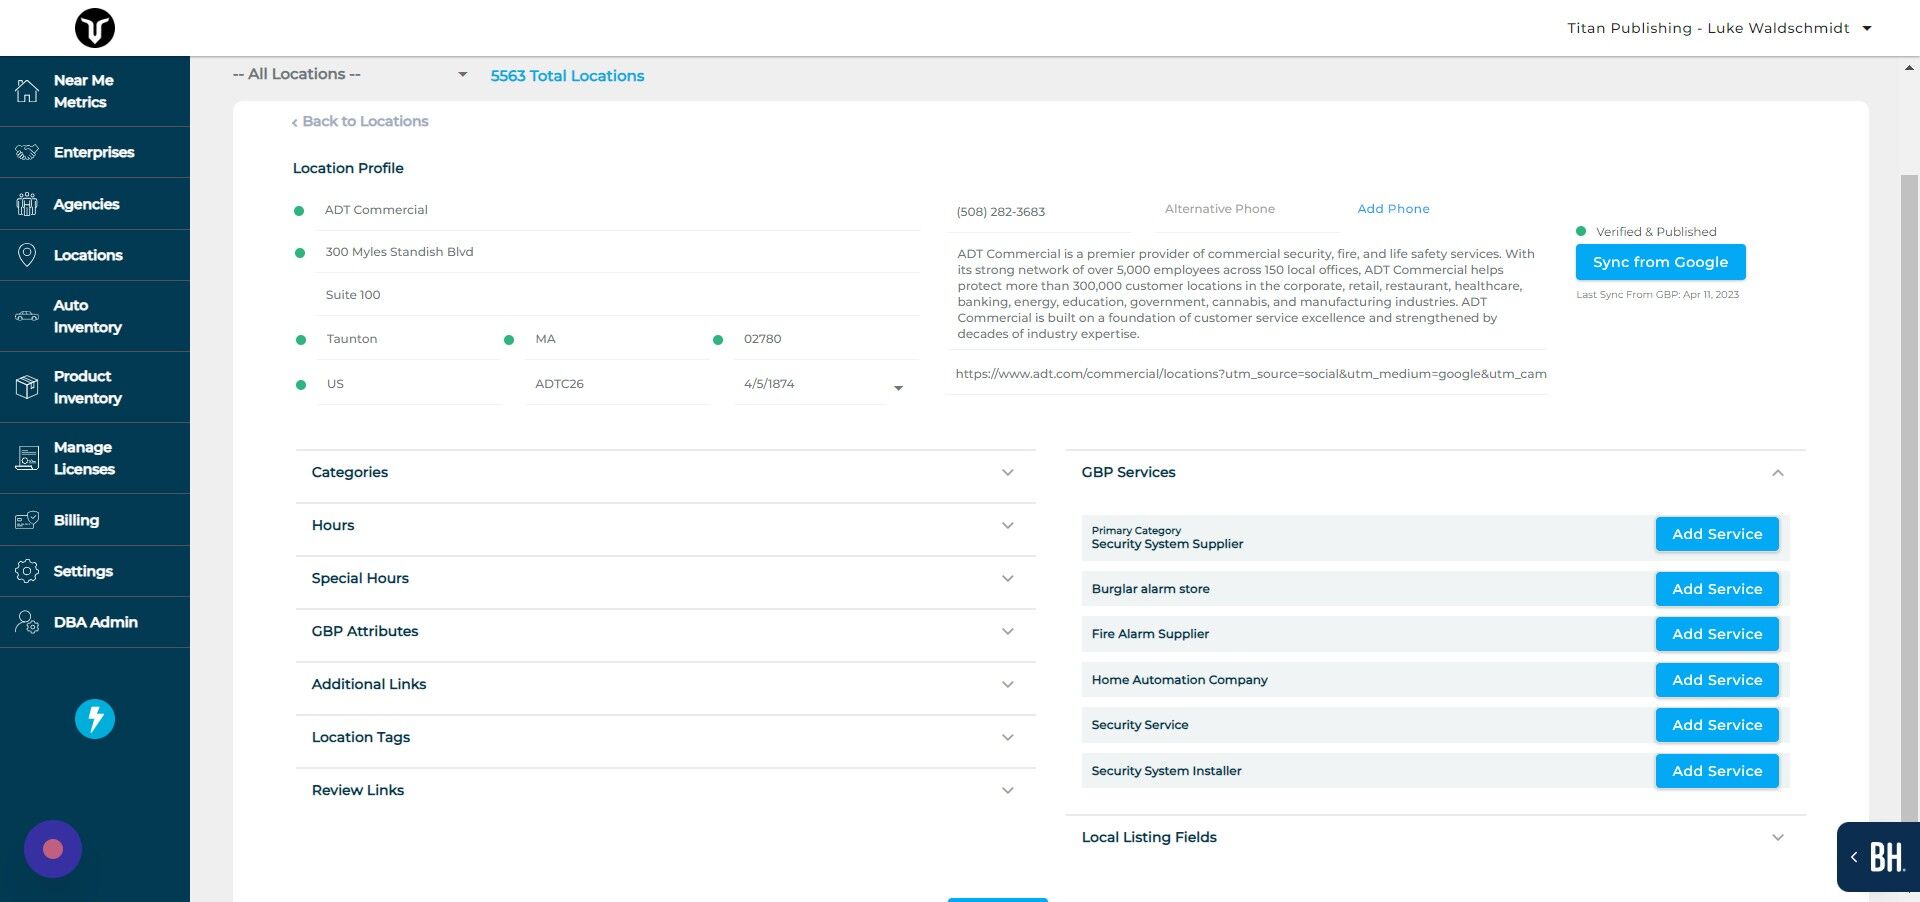Open Manage Licenses via its sidebar icon

pos(27,458)
